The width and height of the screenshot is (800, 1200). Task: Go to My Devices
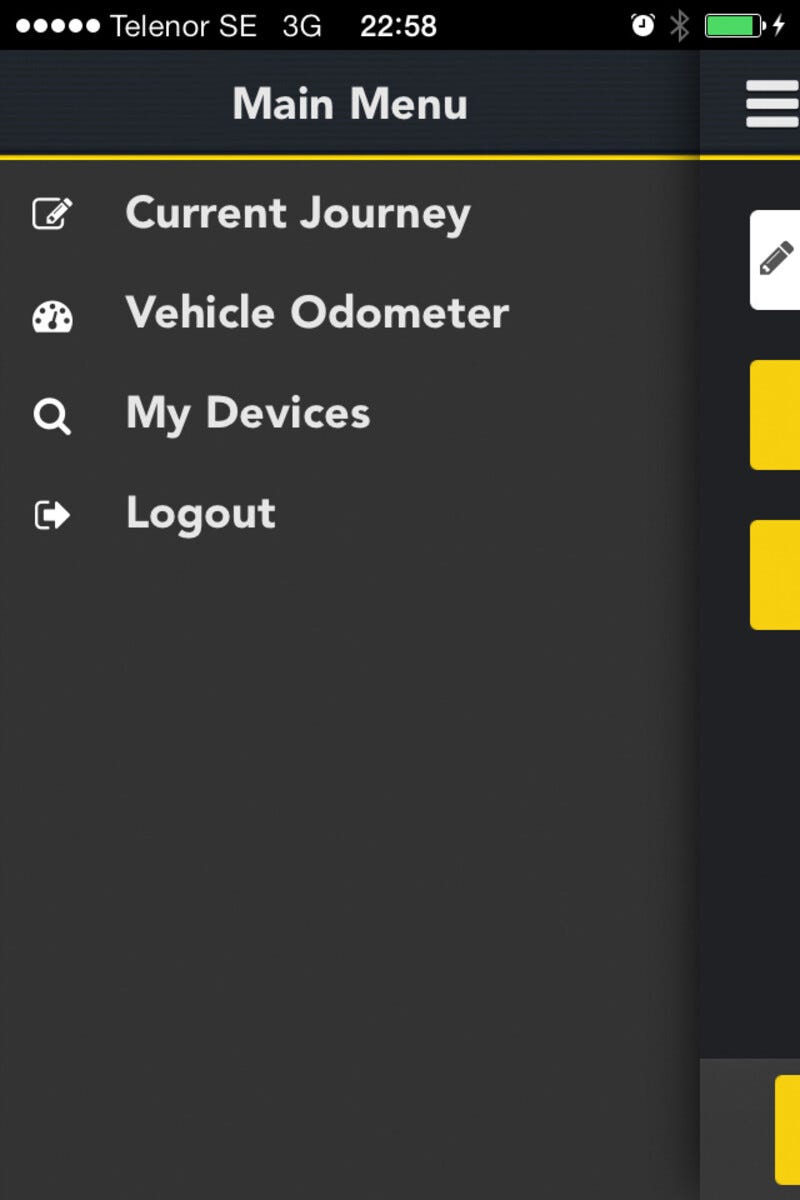(248, 413)
